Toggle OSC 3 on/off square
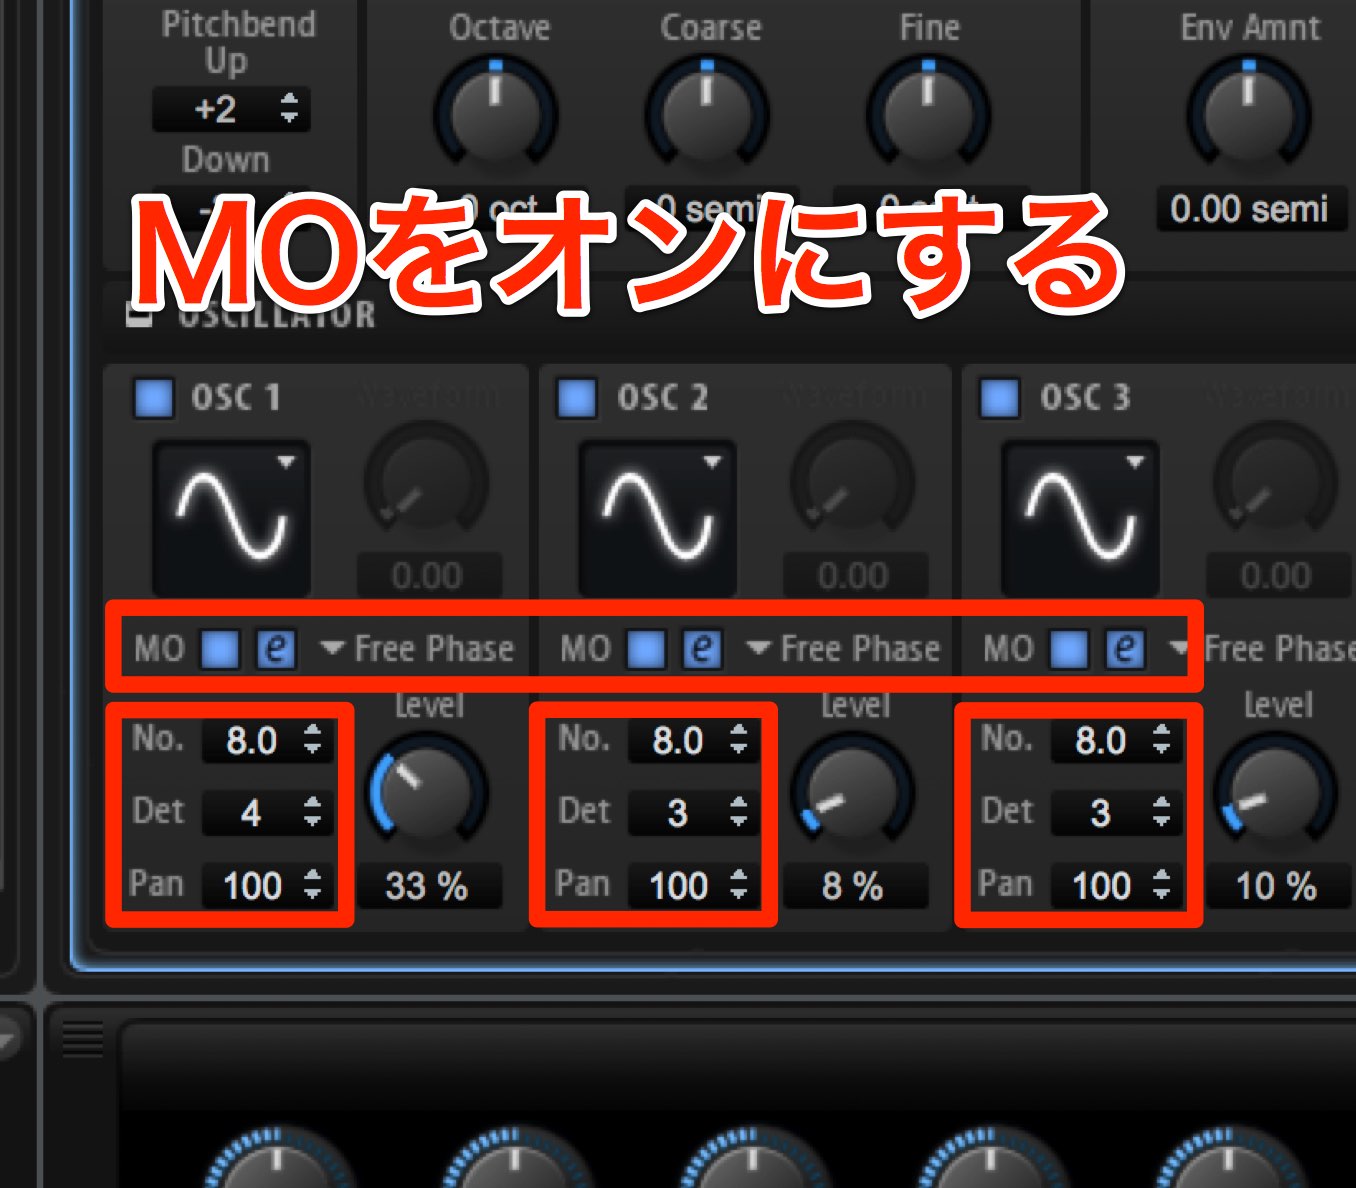Screen dimensions: 1356x1188 point(1000,397)
